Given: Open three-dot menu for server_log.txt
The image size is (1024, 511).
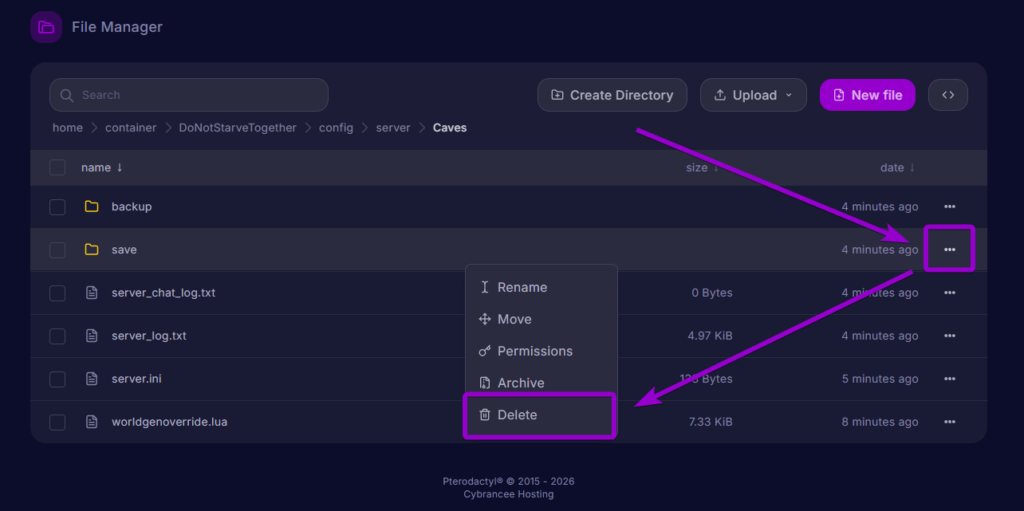Looking at the screenshot, I should (x=950, y=336).
